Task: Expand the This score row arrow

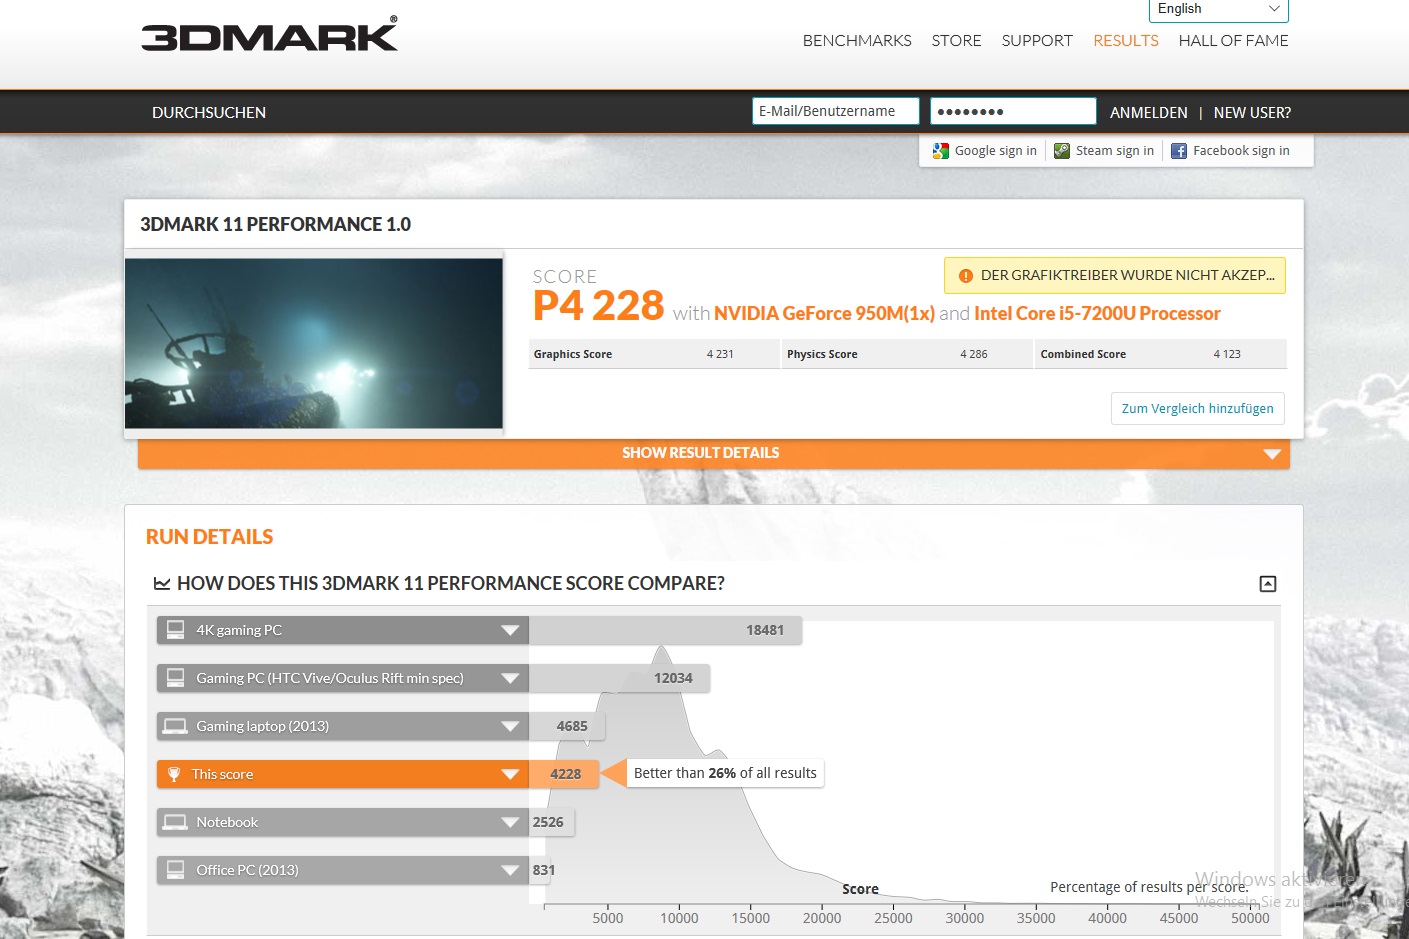Action: (x=510, y=774)
